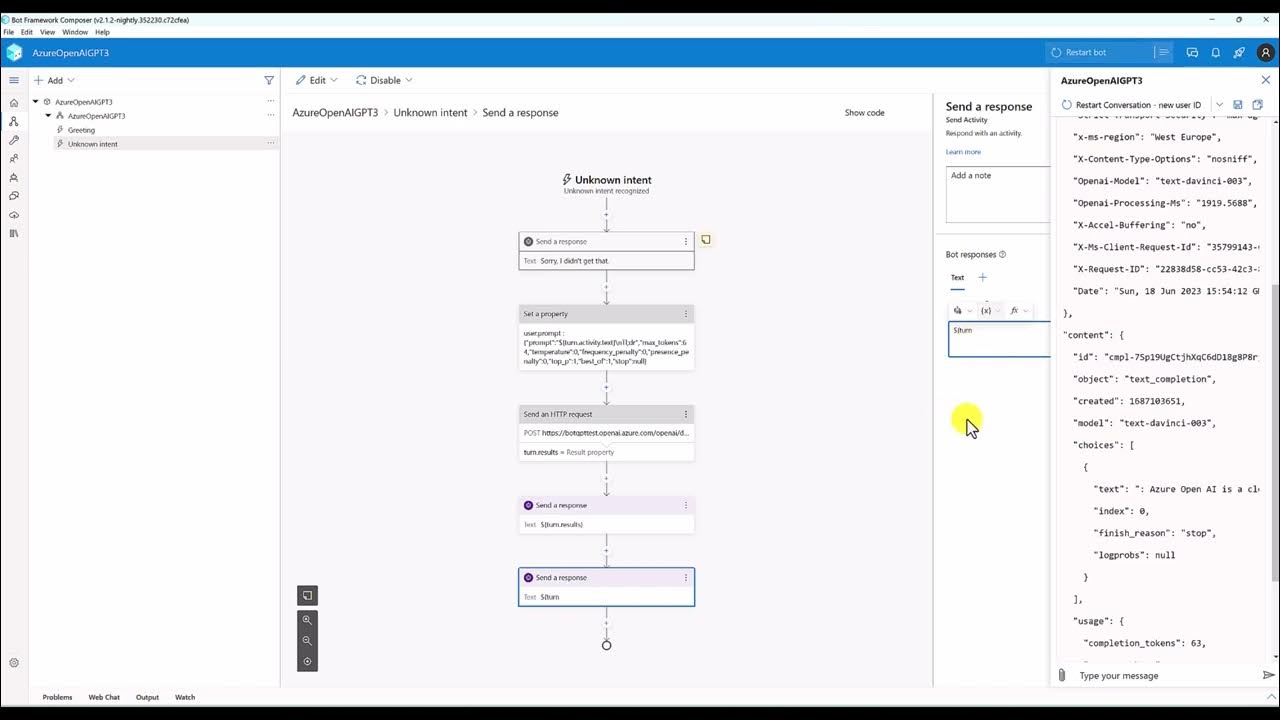
Task: Open the Edit dropdown in toolbar
Action: click(317, 80)
